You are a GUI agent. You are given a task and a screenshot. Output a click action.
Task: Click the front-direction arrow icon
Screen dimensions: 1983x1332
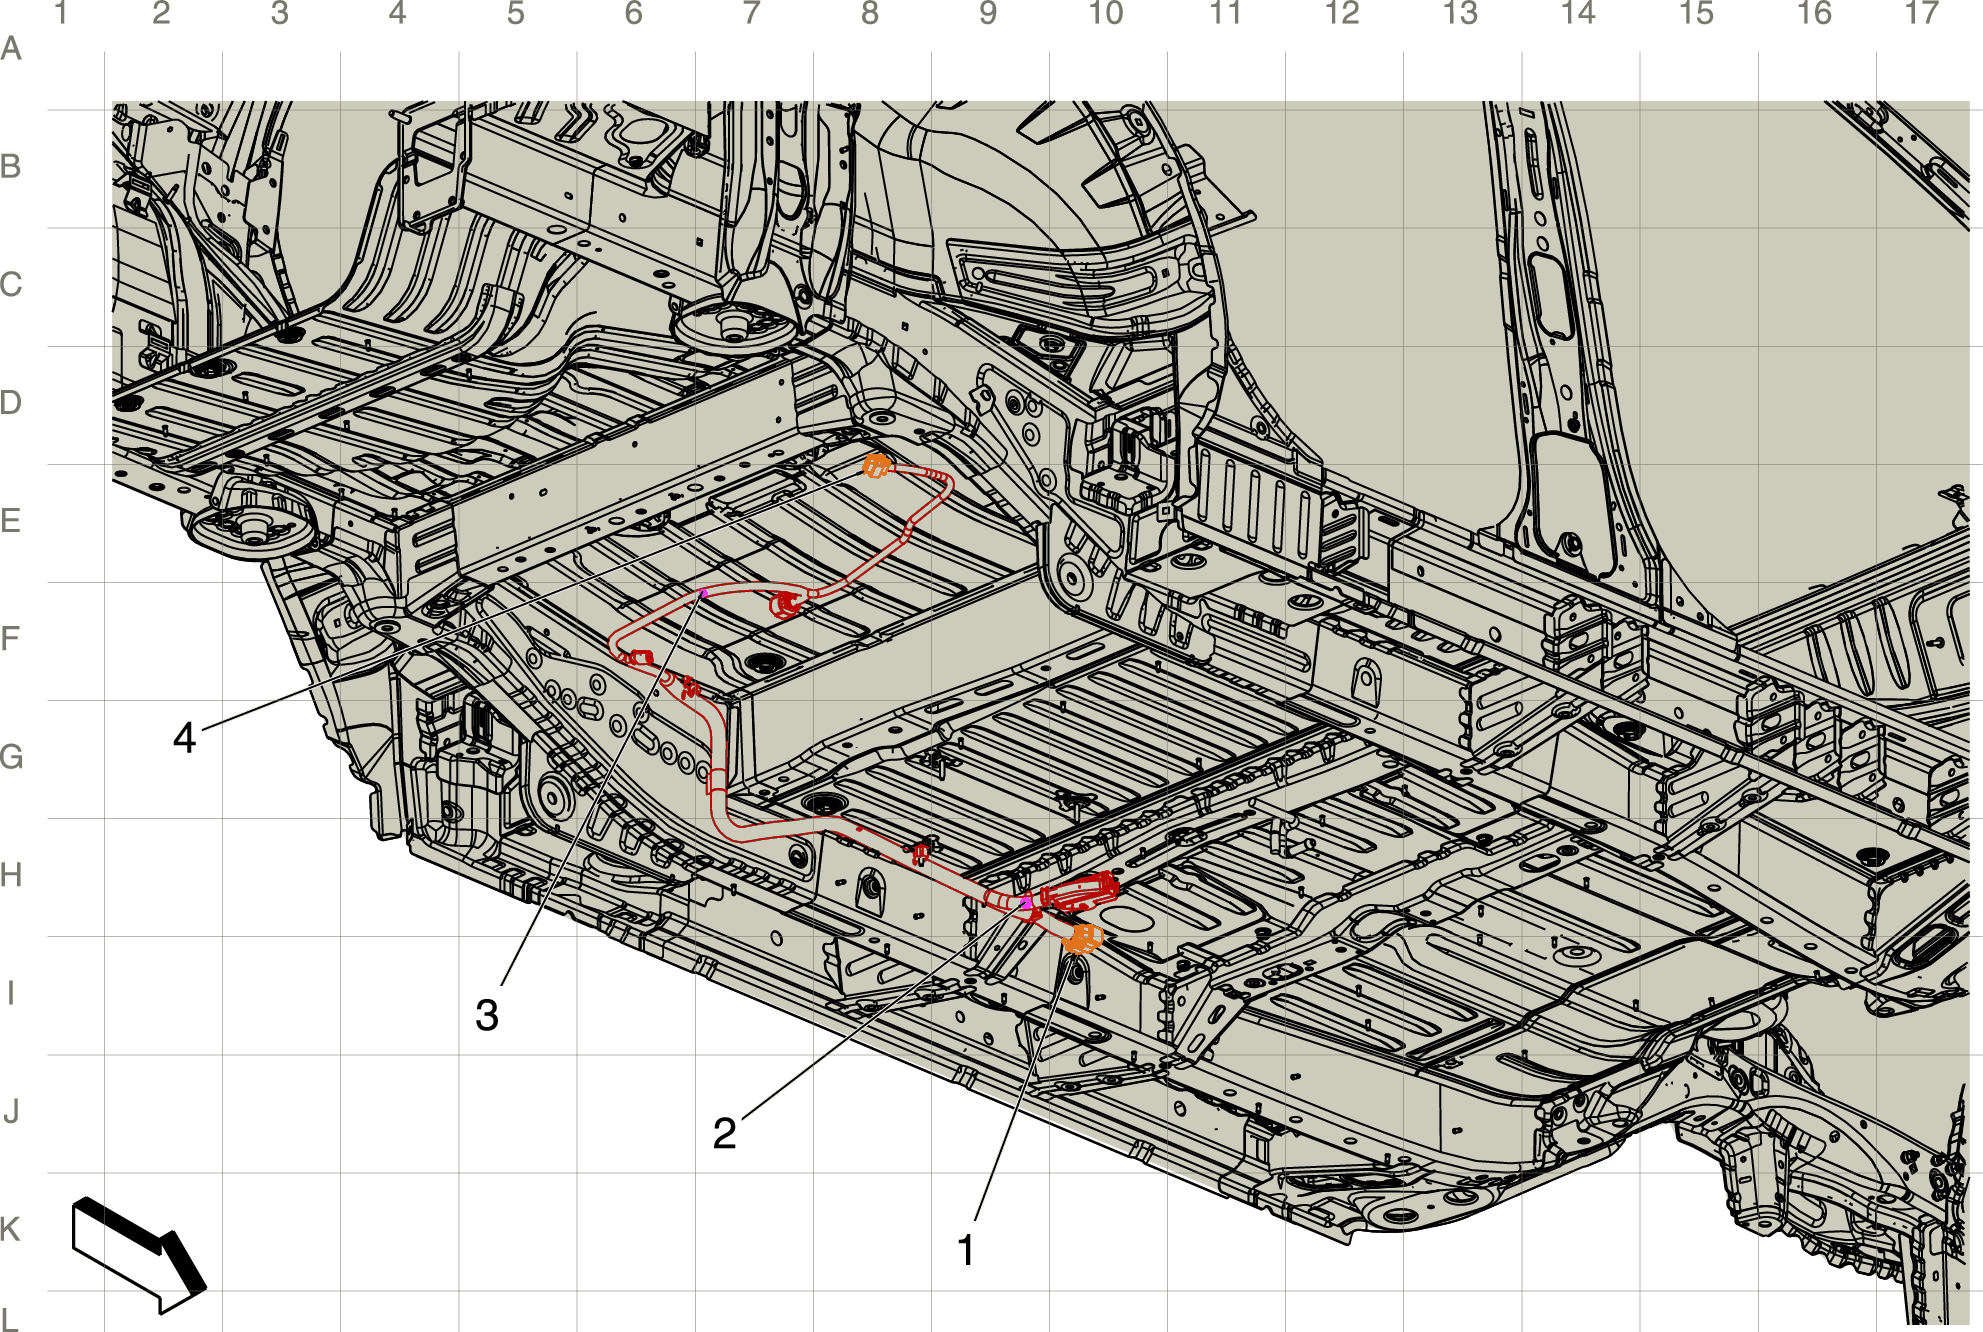(138, 1255)
